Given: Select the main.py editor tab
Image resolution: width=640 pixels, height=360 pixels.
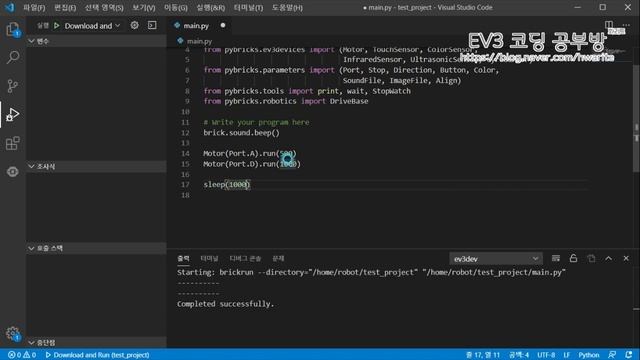Looking at the screenshot, I should coord(200,25).
